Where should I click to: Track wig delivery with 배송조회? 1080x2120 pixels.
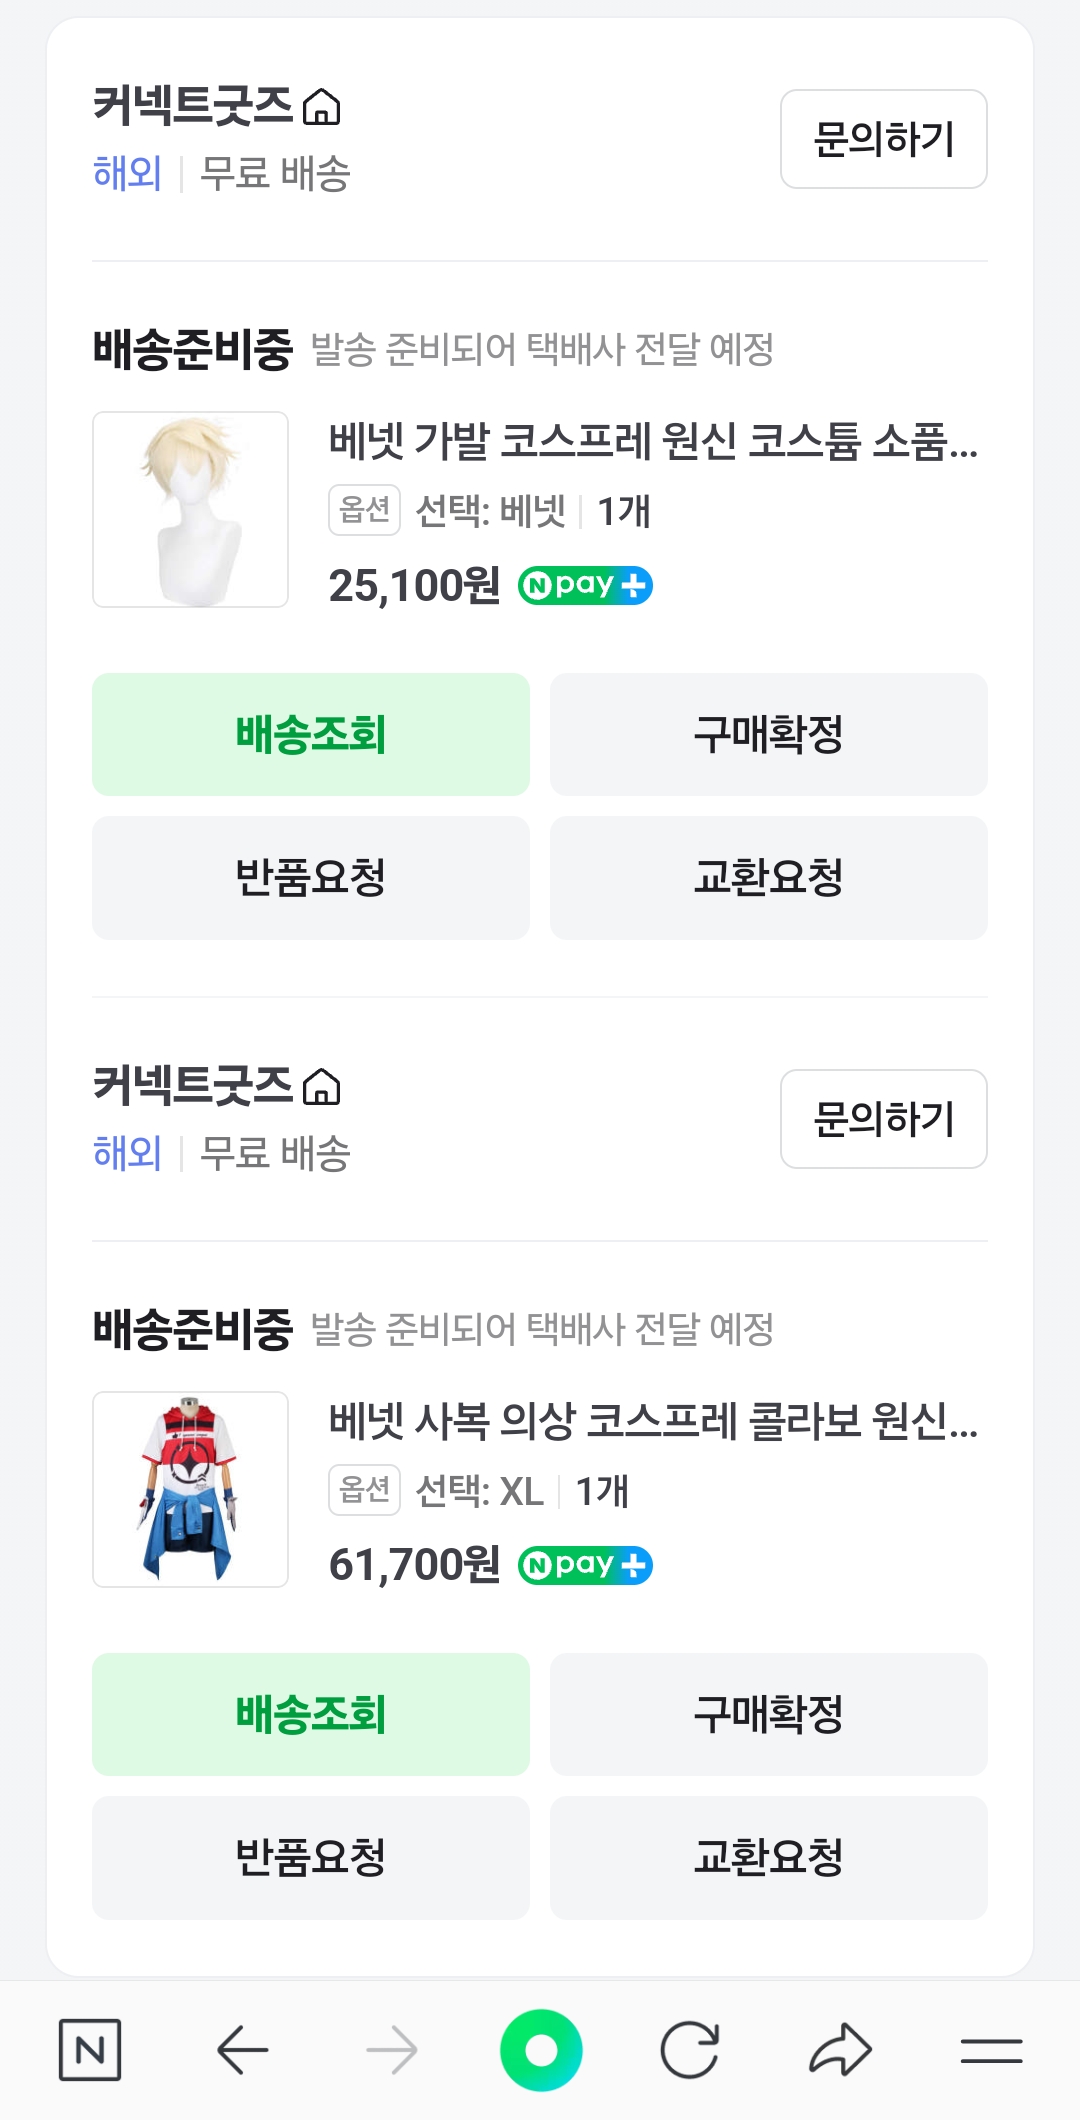point(311,734)
